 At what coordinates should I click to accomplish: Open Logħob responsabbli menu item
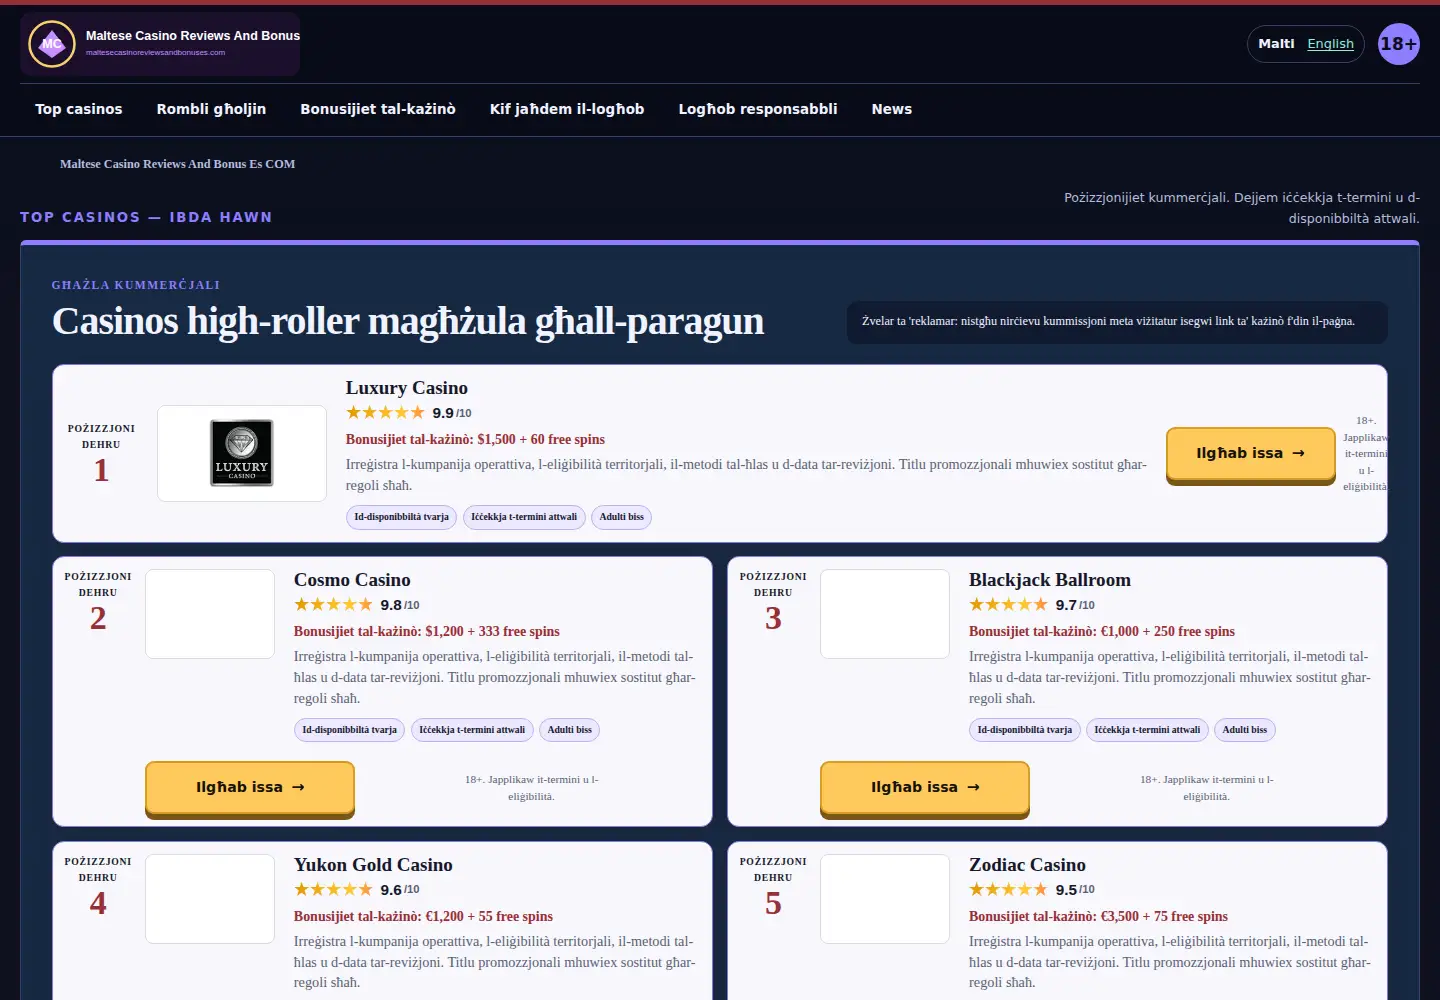tap(758, 109)
